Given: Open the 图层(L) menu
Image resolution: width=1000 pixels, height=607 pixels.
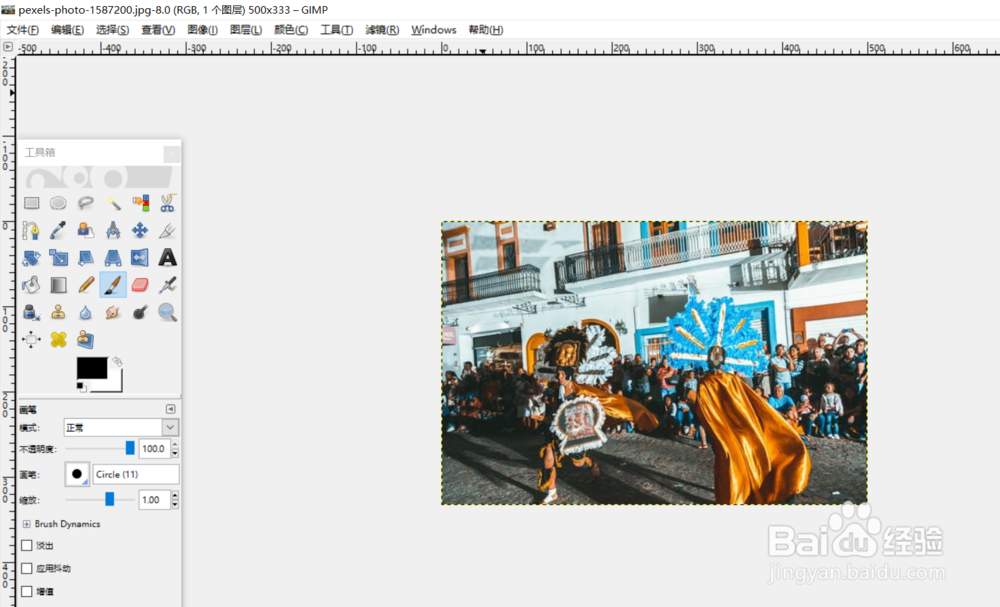Looking at the screenshot, I should 246,30.
